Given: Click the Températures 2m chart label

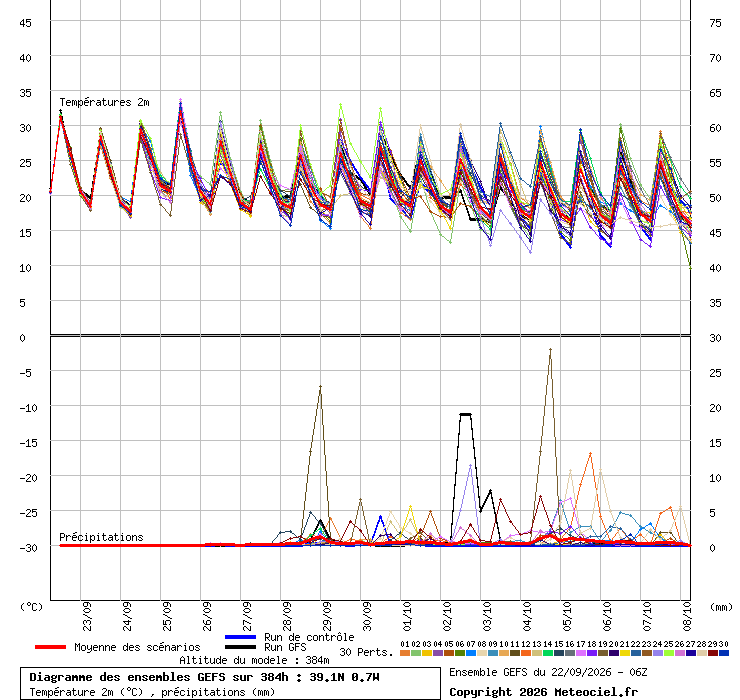Looking at the screenshot, I should (104, 102).
